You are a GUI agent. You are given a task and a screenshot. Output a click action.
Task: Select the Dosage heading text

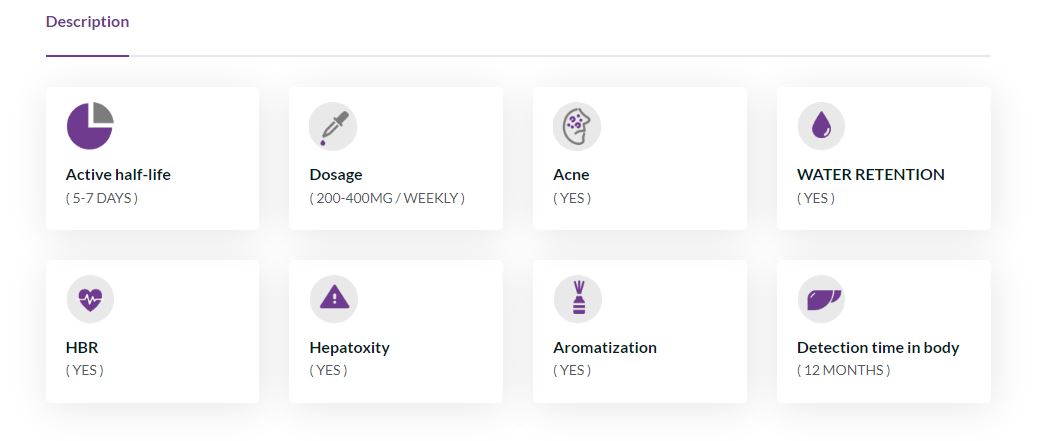pos(336,175)
